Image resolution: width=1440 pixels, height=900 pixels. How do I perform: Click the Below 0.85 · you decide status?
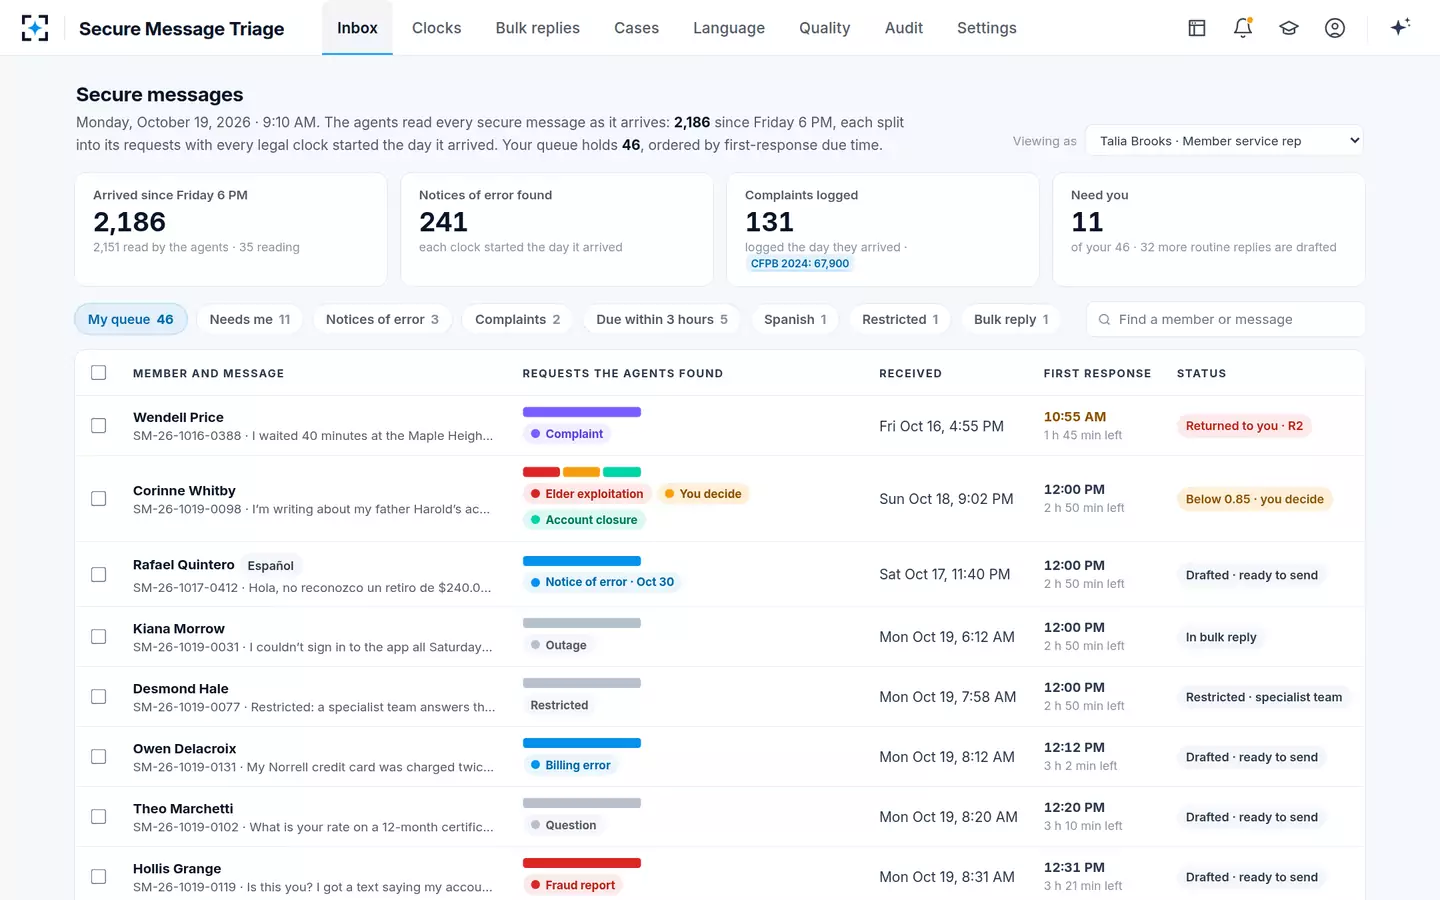click(x=1255, y=499)
